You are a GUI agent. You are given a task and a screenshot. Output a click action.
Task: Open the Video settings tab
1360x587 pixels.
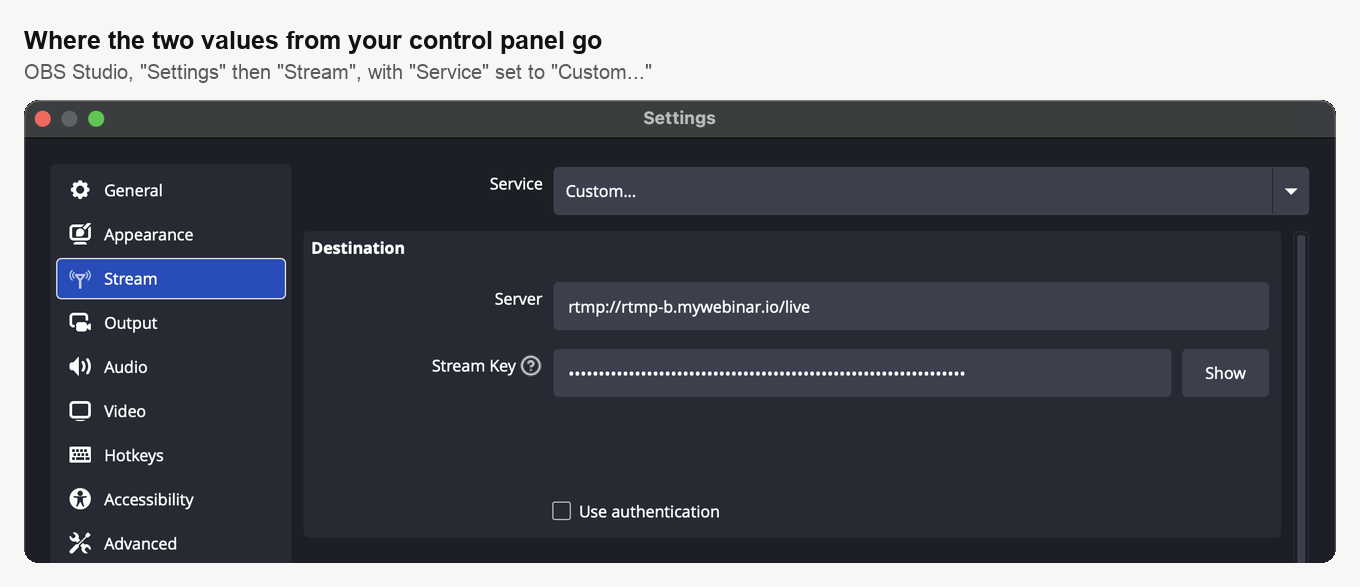point(171,411)
